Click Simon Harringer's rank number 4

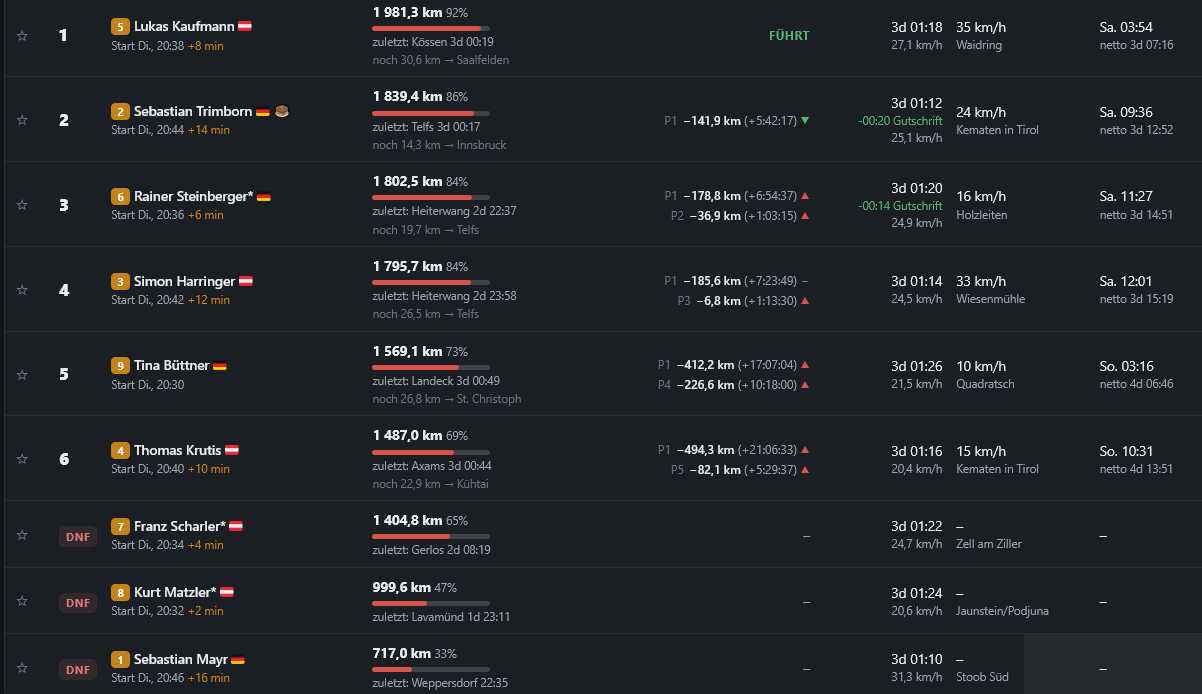tap(64, 290)
